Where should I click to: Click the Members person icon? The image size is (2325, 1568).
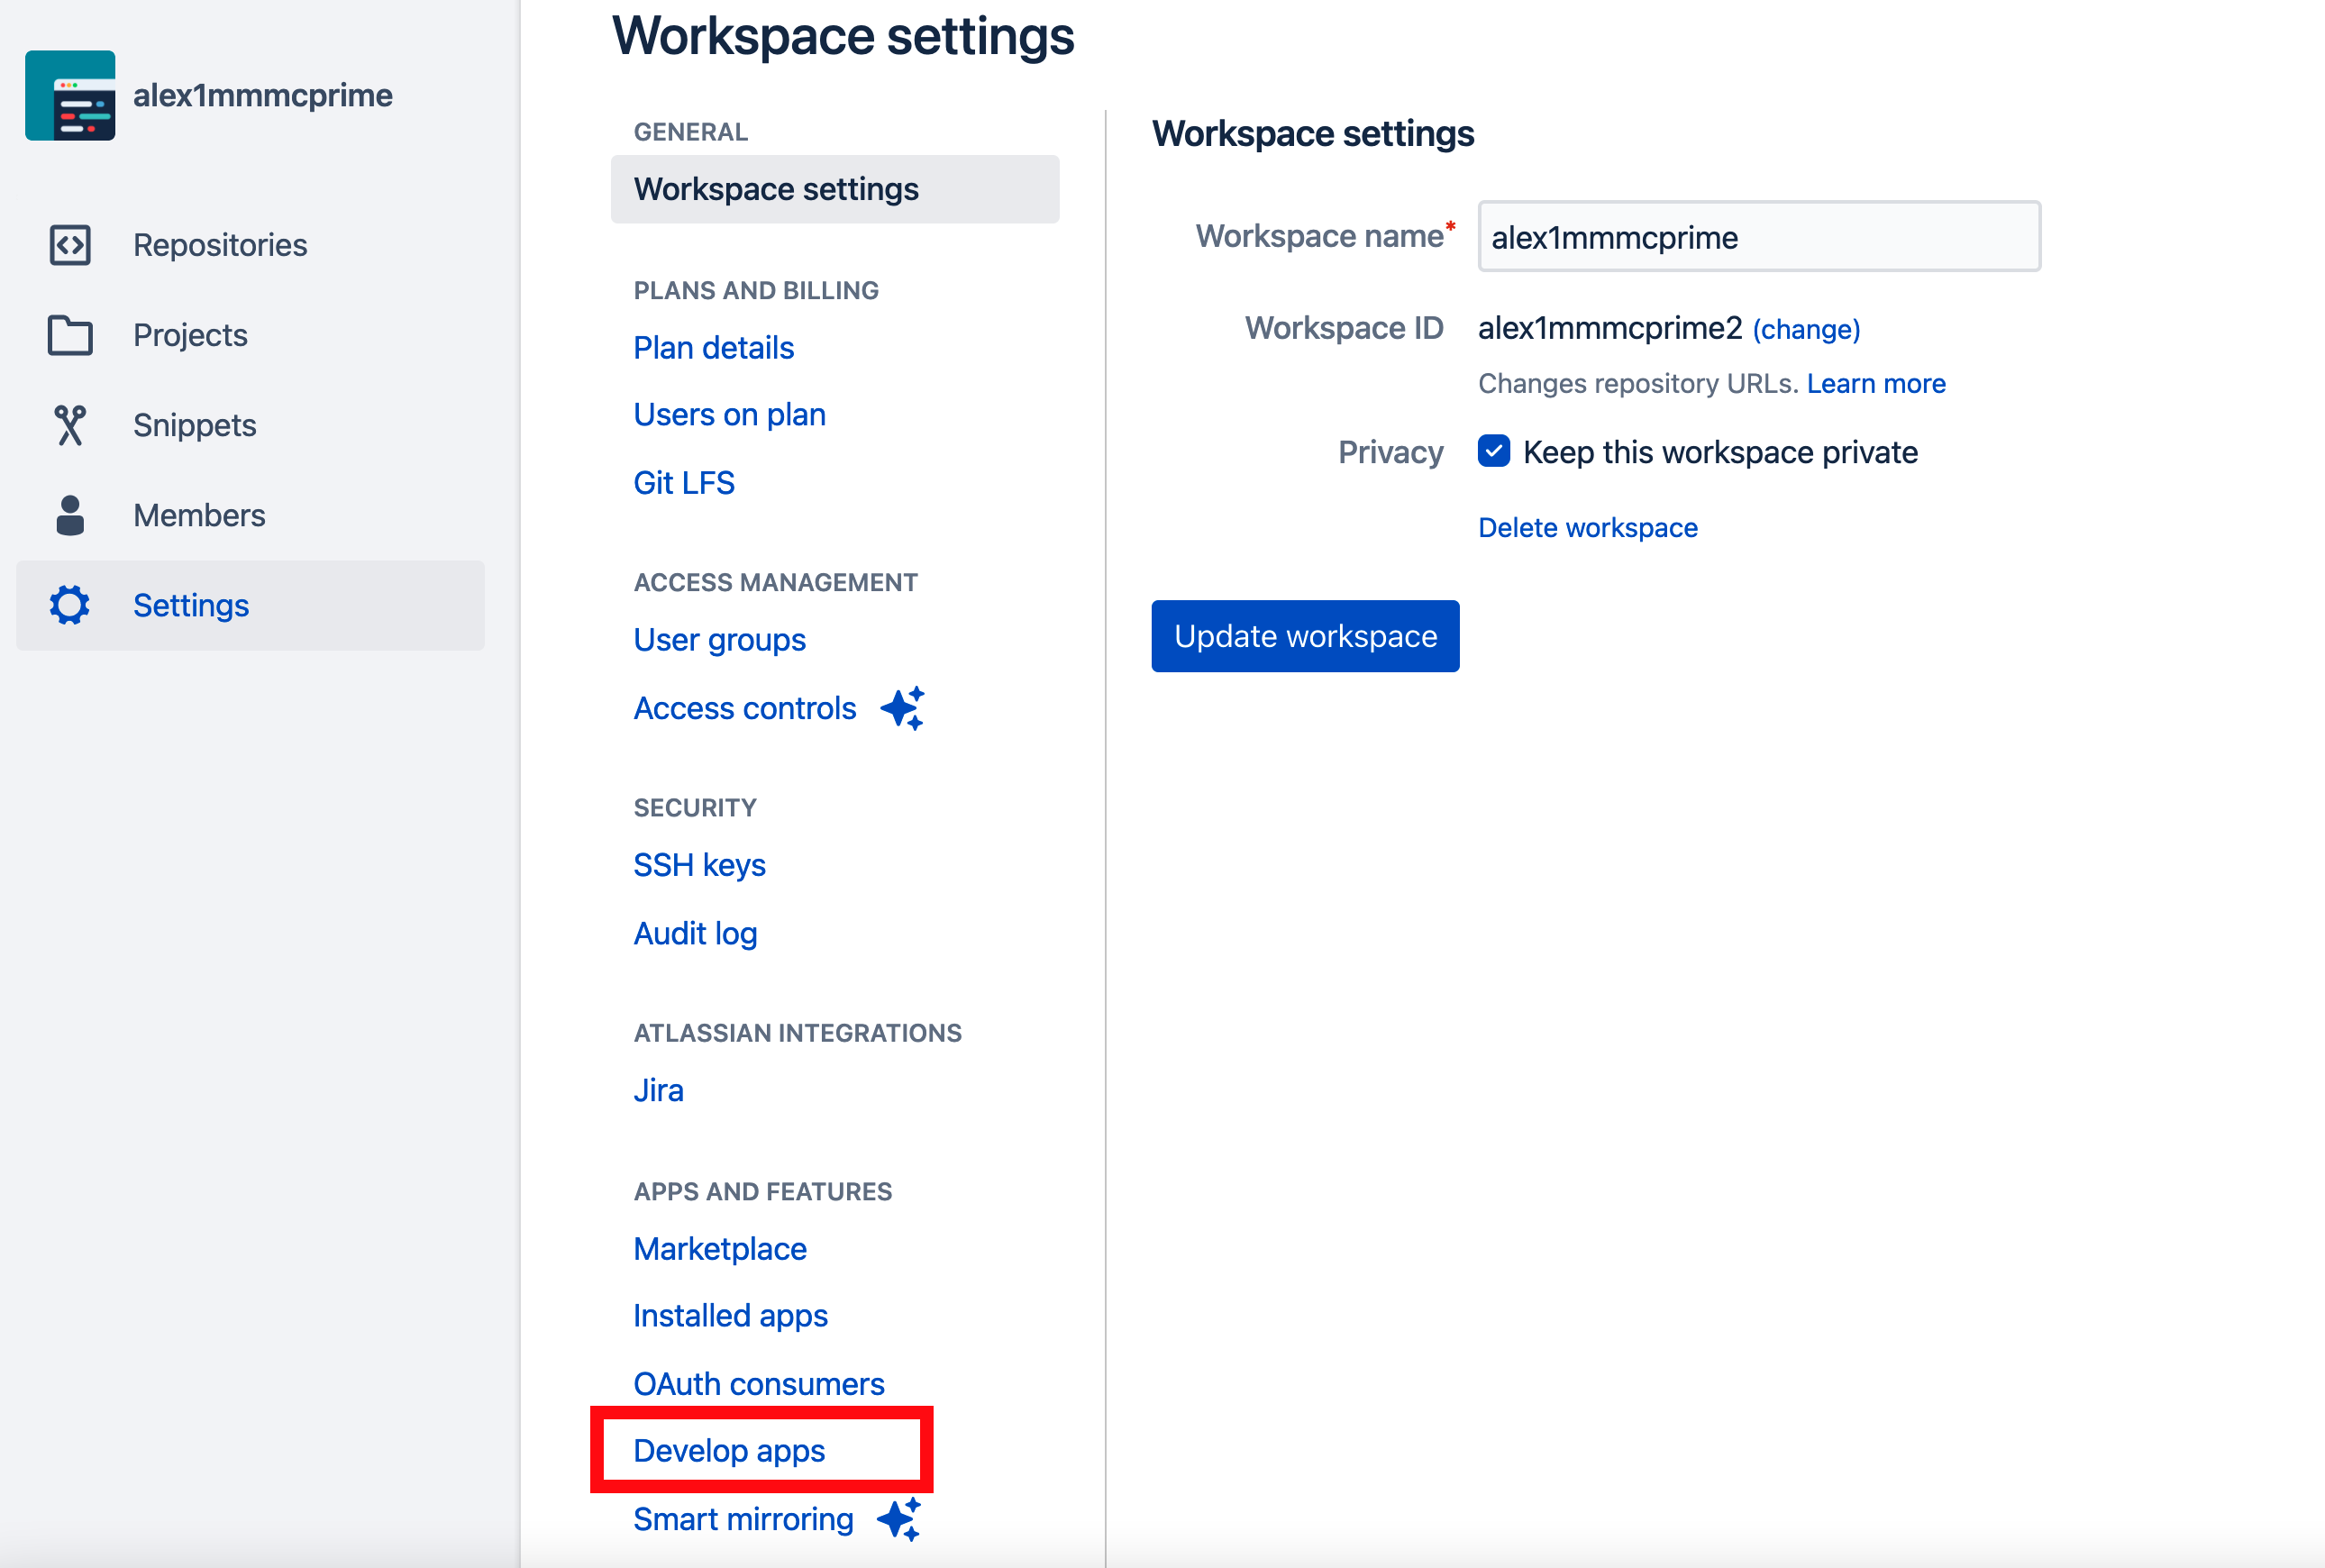coord(70,515)
